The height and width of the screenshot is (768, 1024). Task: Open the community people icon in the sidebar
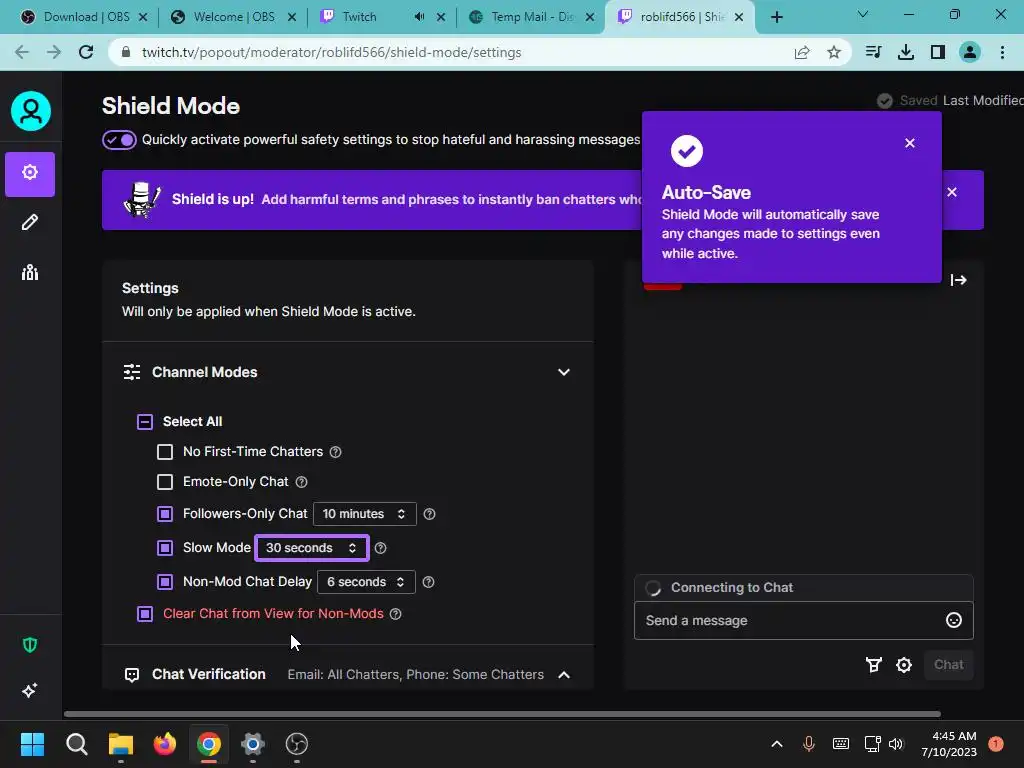[30, 272]
